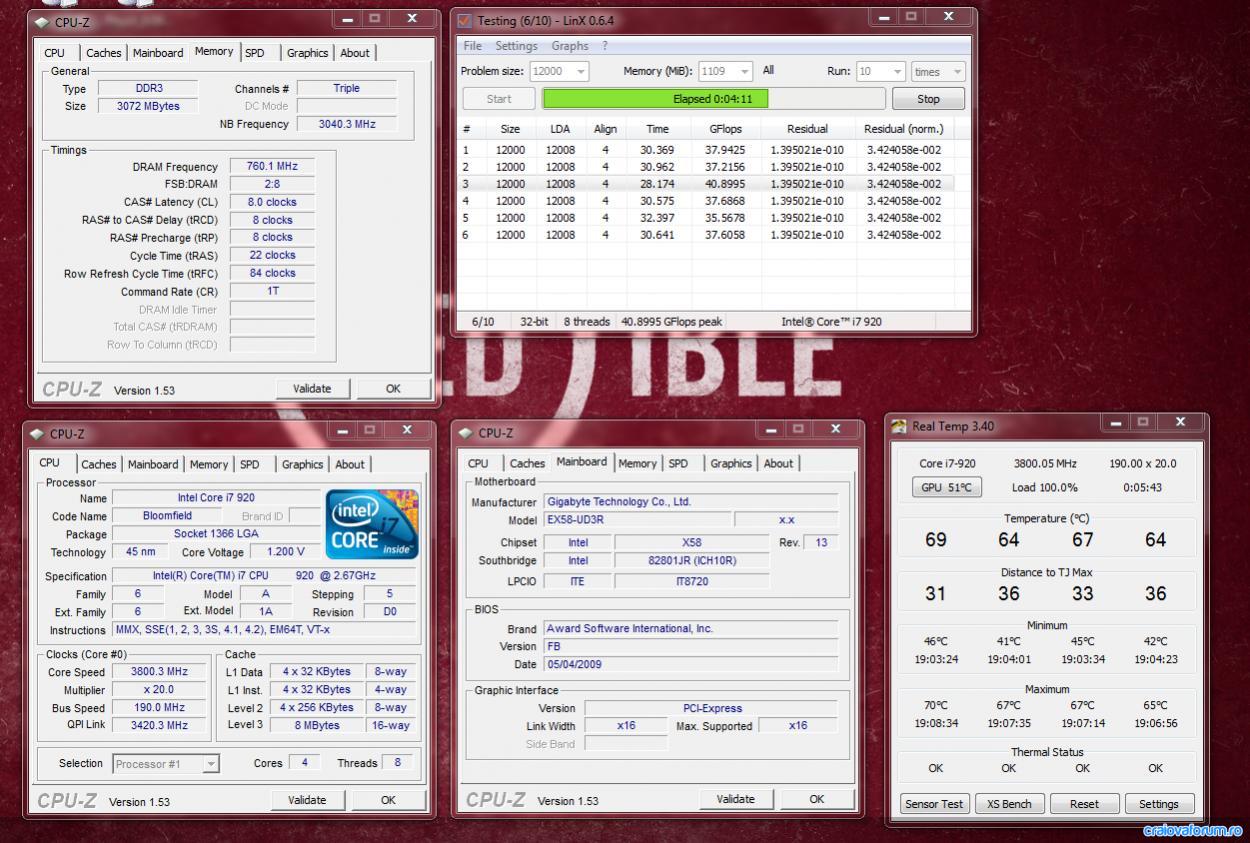Switch to the SPD tab in the Memory CPU-Z window
This screenshot has height=843, width=1250.
255,53
